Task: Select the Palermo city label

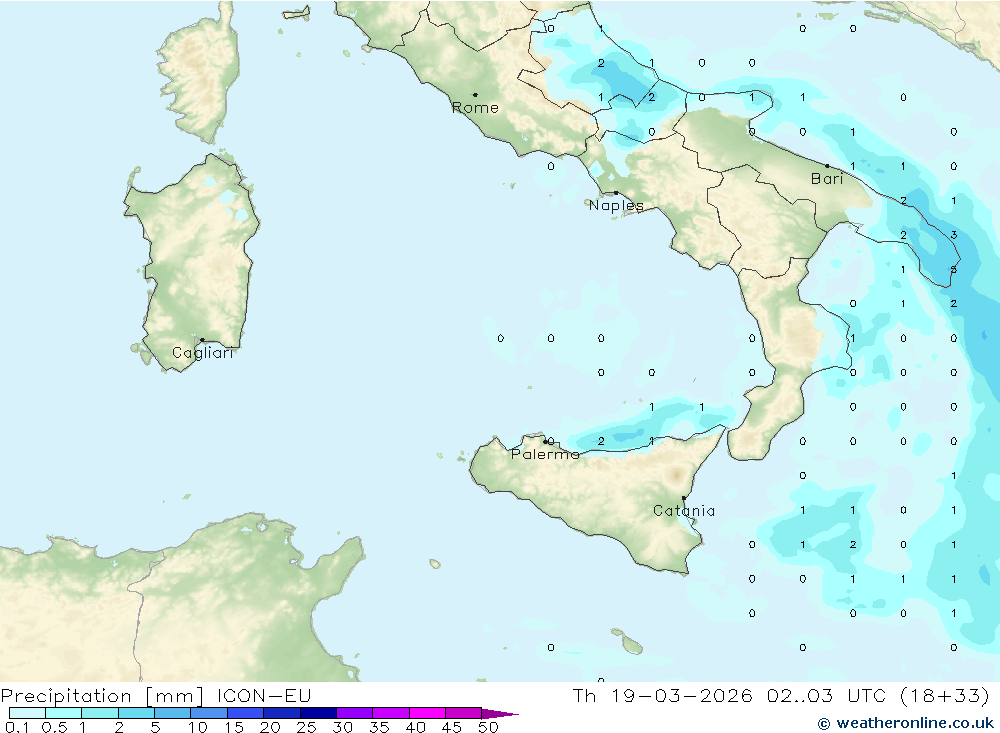Action: 545,454
